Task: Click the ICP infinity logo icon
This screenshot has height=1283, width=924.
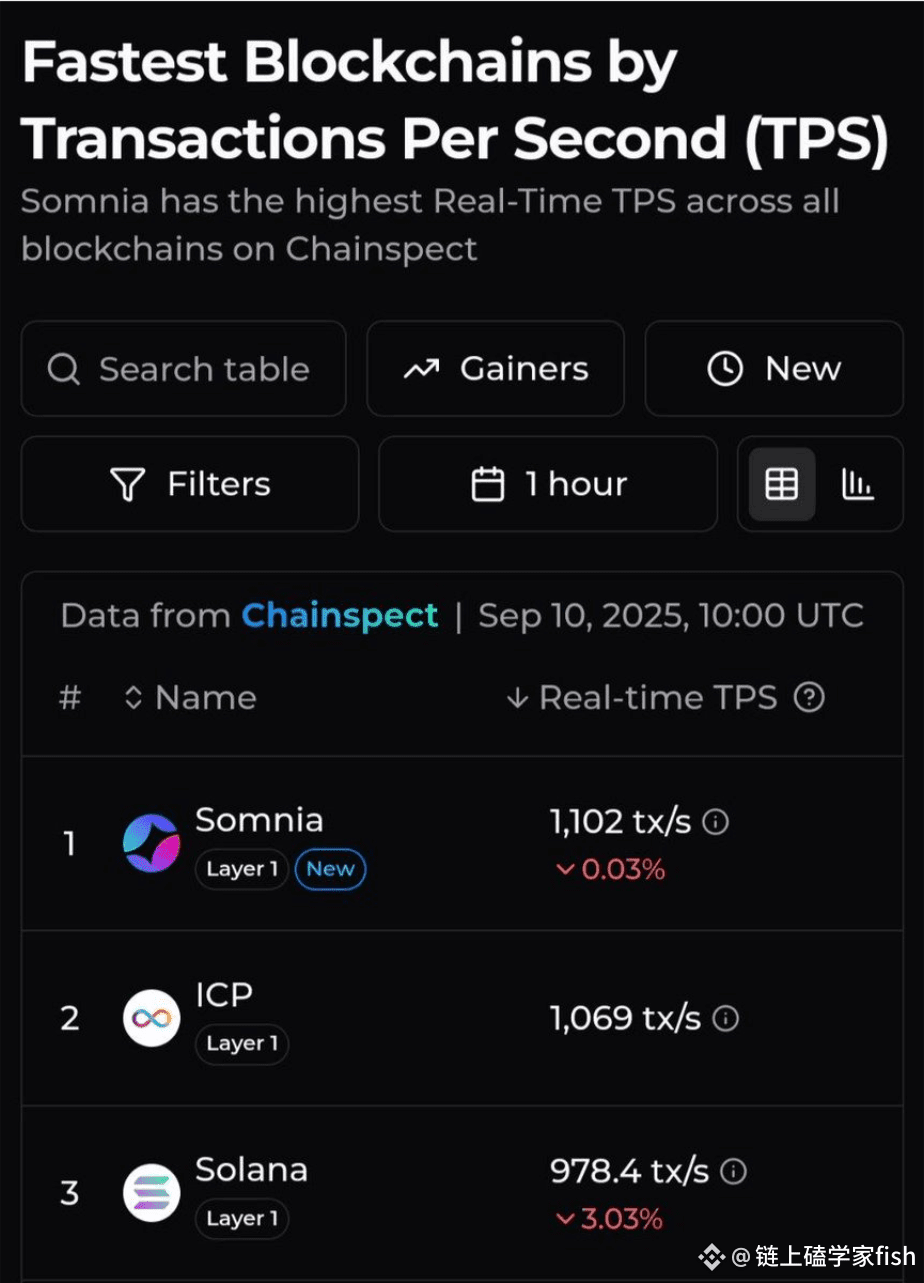Action: [x=151, y=1018]
